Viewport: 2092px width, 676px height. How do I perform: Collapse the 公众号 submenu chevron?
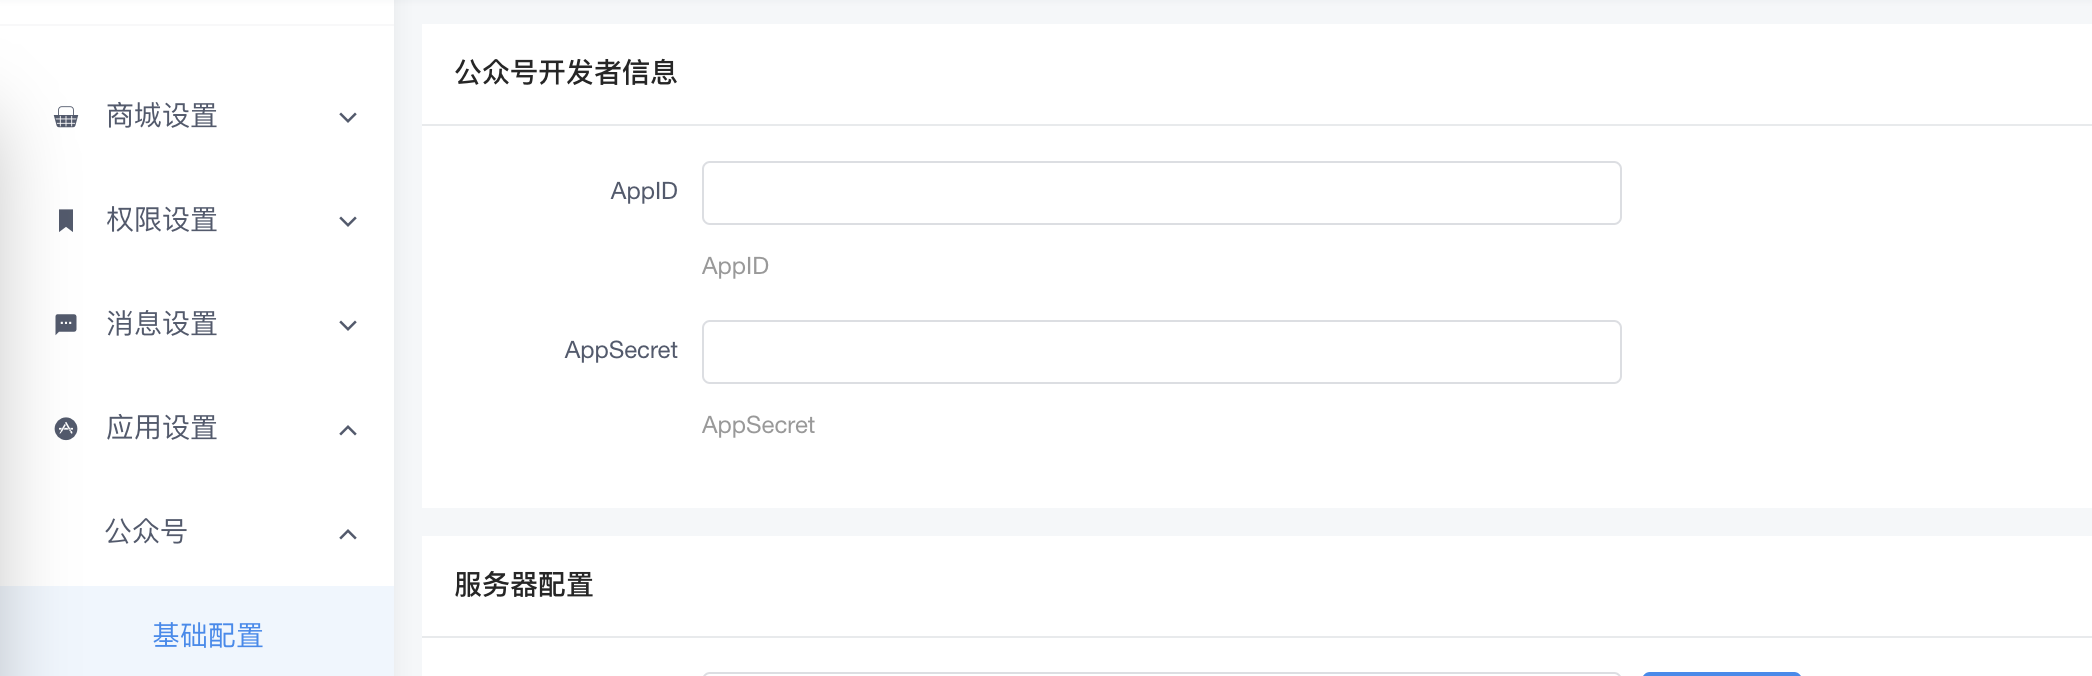(348, 534)
